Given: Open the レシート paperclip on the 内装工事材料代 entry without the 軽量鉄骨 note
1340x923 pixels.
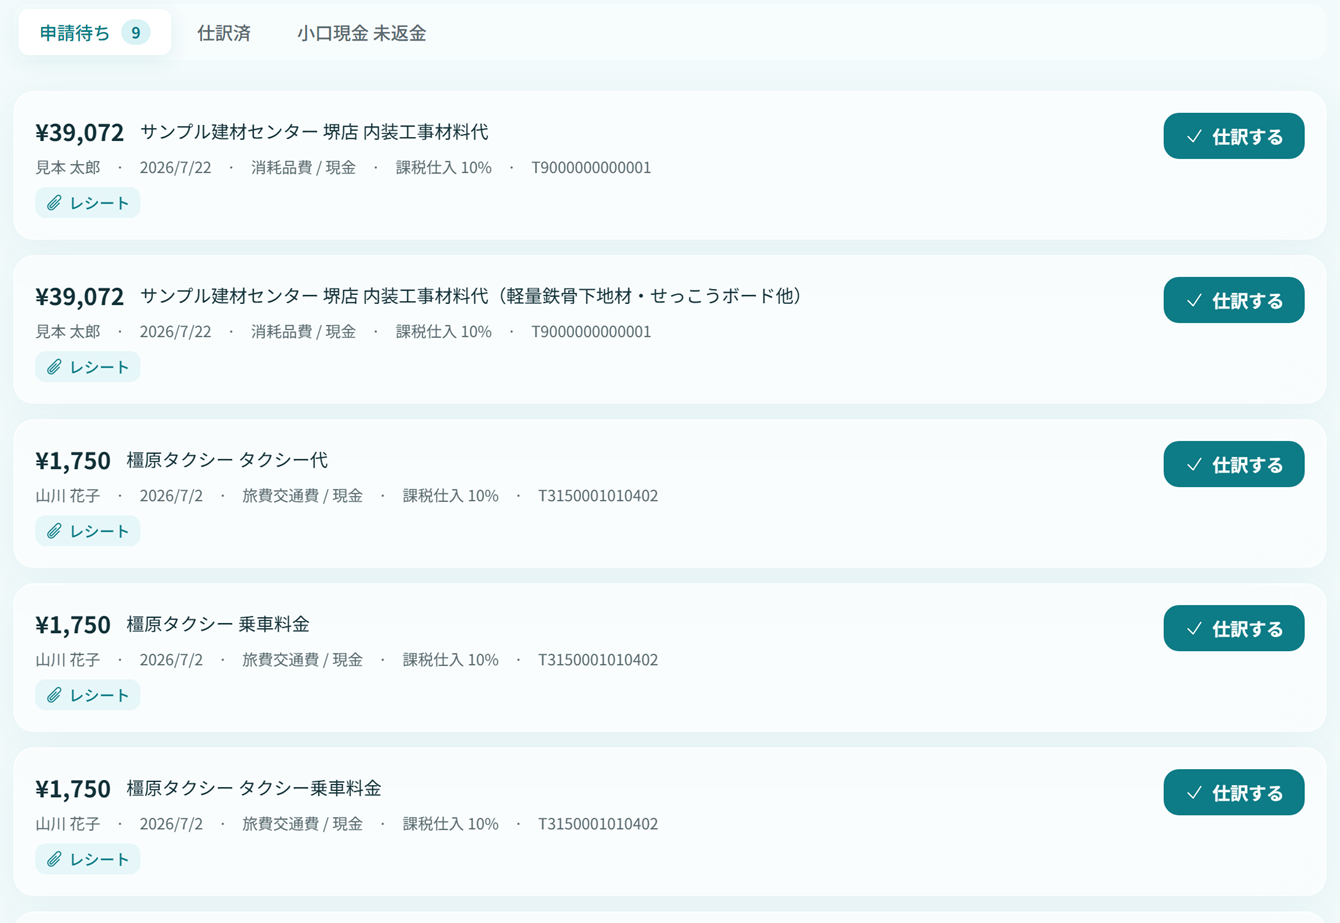Looking at the screenshot, I should coord(88,203).
